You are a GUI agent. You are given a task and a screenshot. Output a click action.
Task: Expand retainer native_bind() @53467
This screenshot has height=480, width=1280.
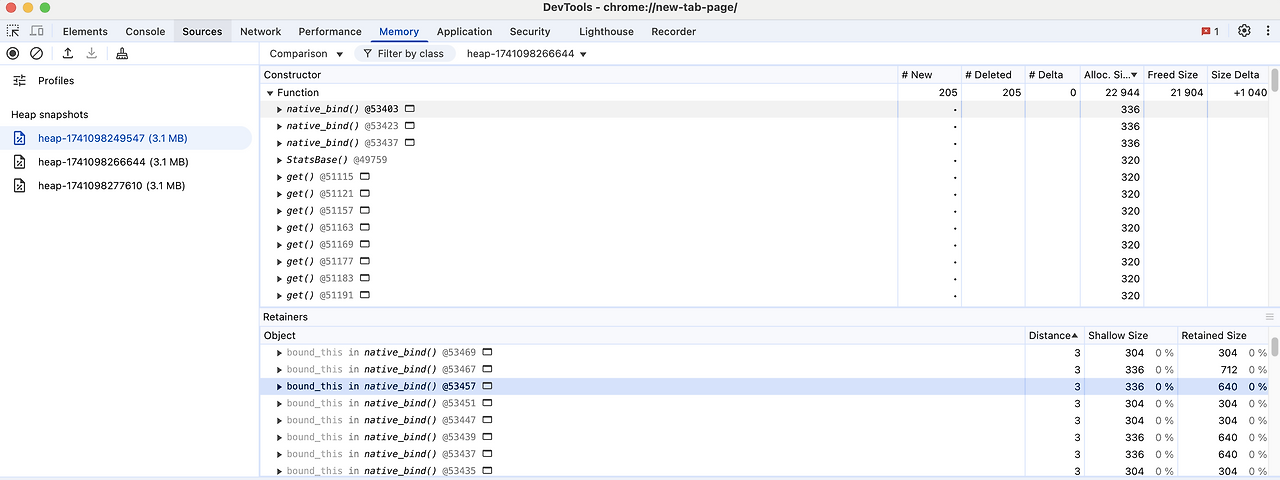(x=280, y=370)
